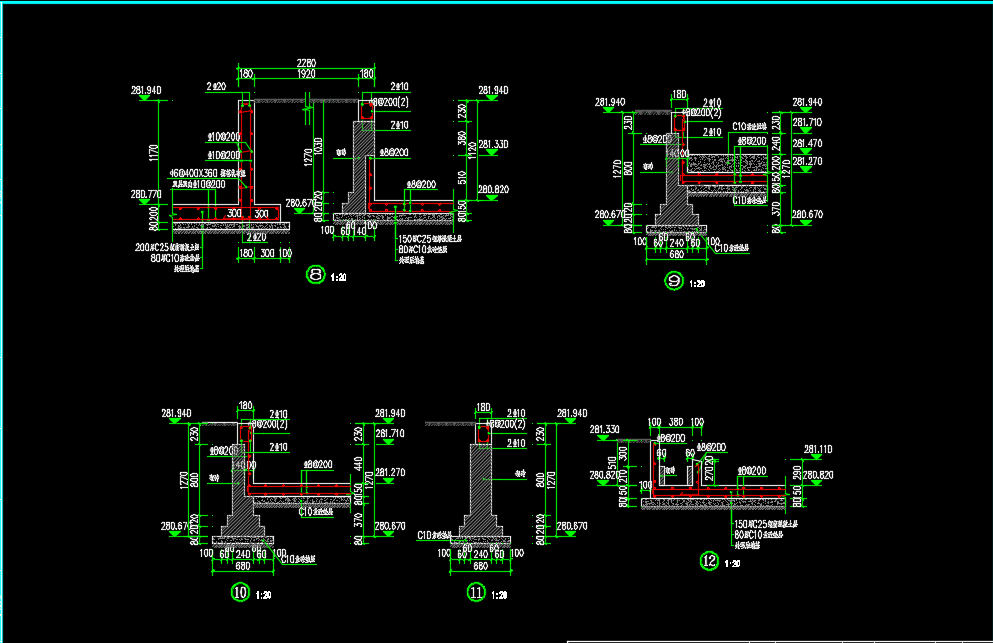Viewport: 993px width, 643px height.
Task: Select the "280.670" elevation in detail 8
Action: tap(301, 203)
